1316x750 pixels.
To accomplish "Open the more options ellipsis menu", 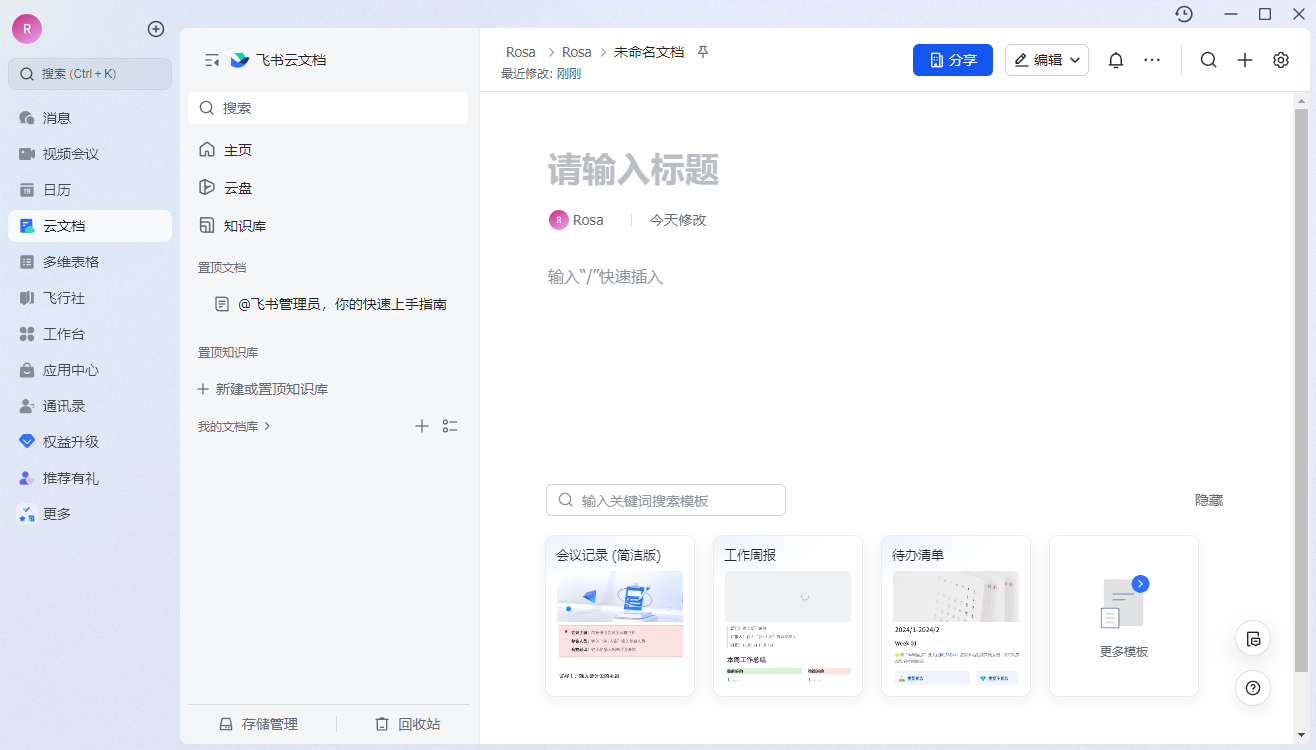I will 1152,60.
